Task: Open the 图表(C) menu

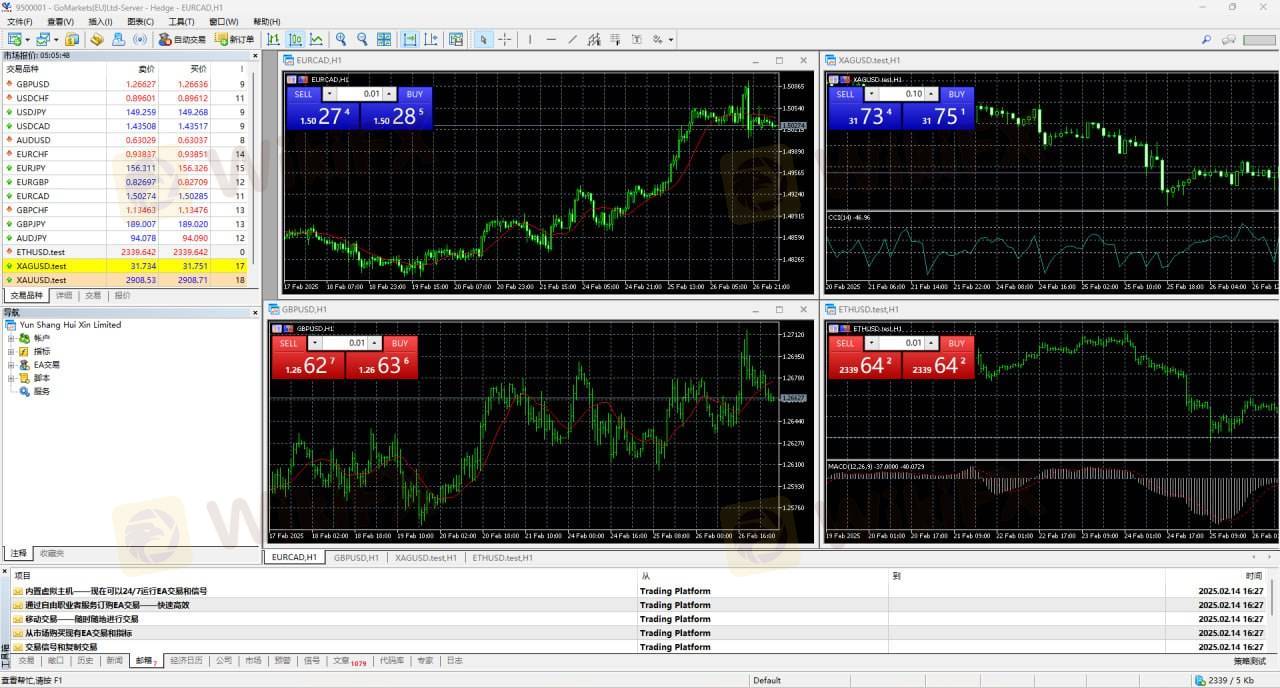Action: coord(140,21)
